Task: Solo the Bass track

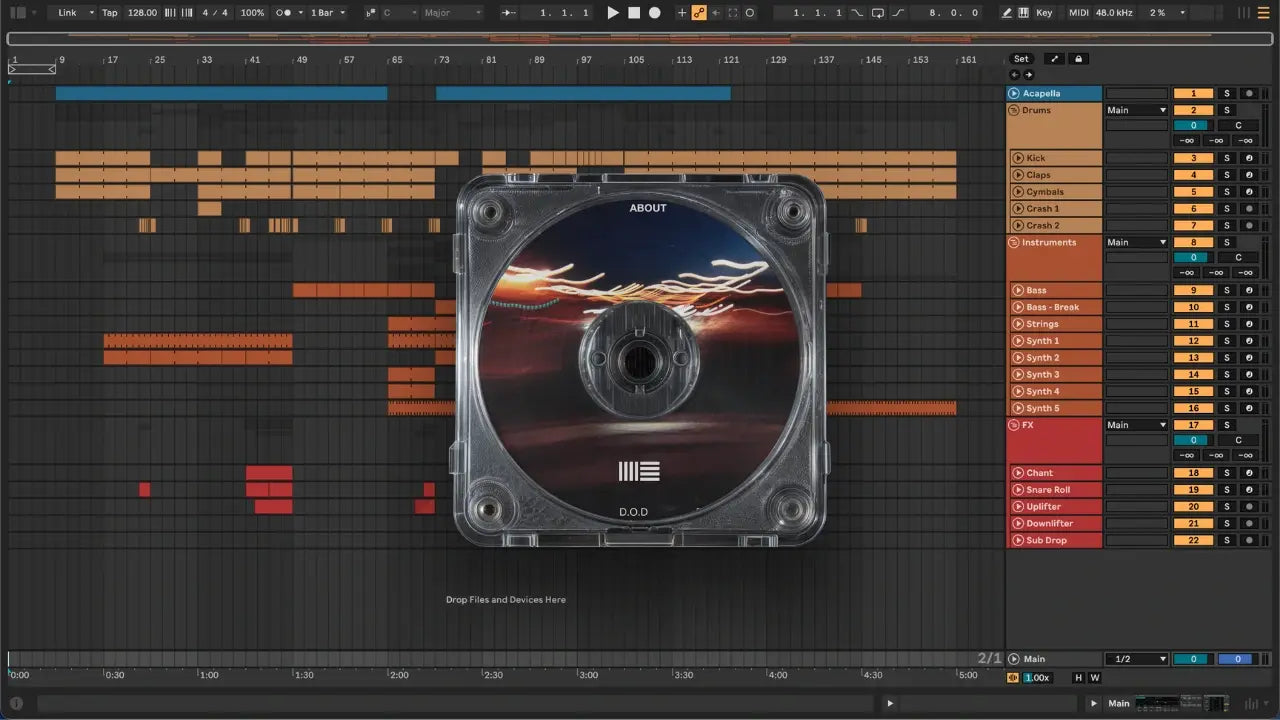Action: pyautogui.click(x=1227, y=291)
